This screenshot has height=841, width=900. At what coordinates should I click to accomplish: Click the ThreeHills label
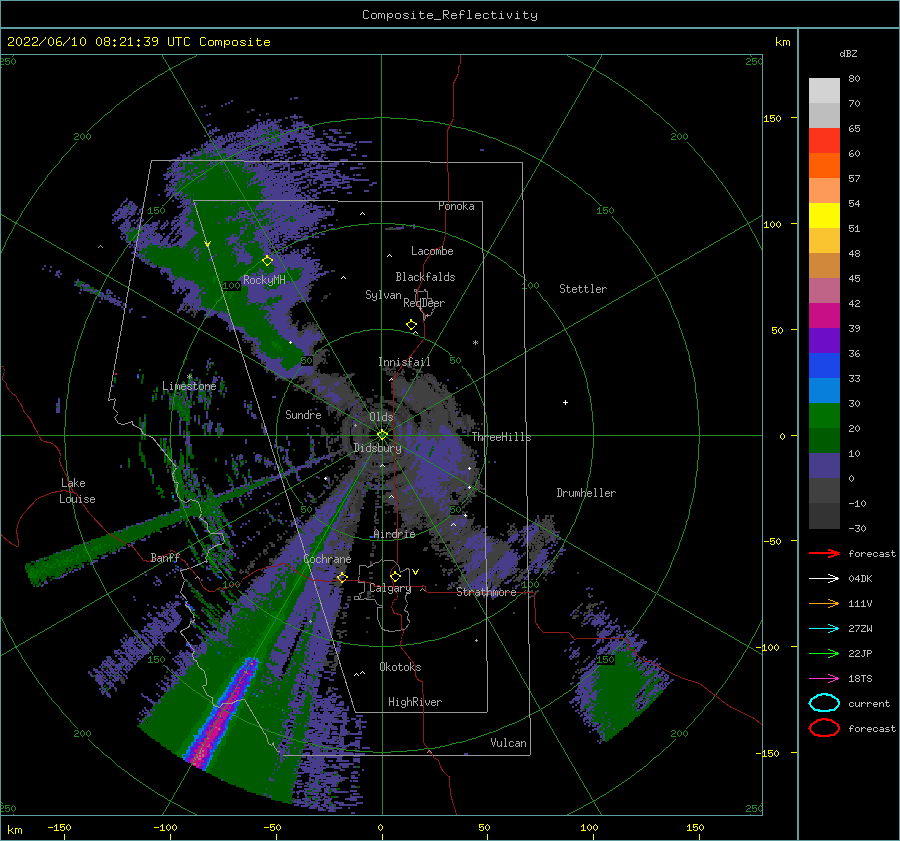(501, 437)
